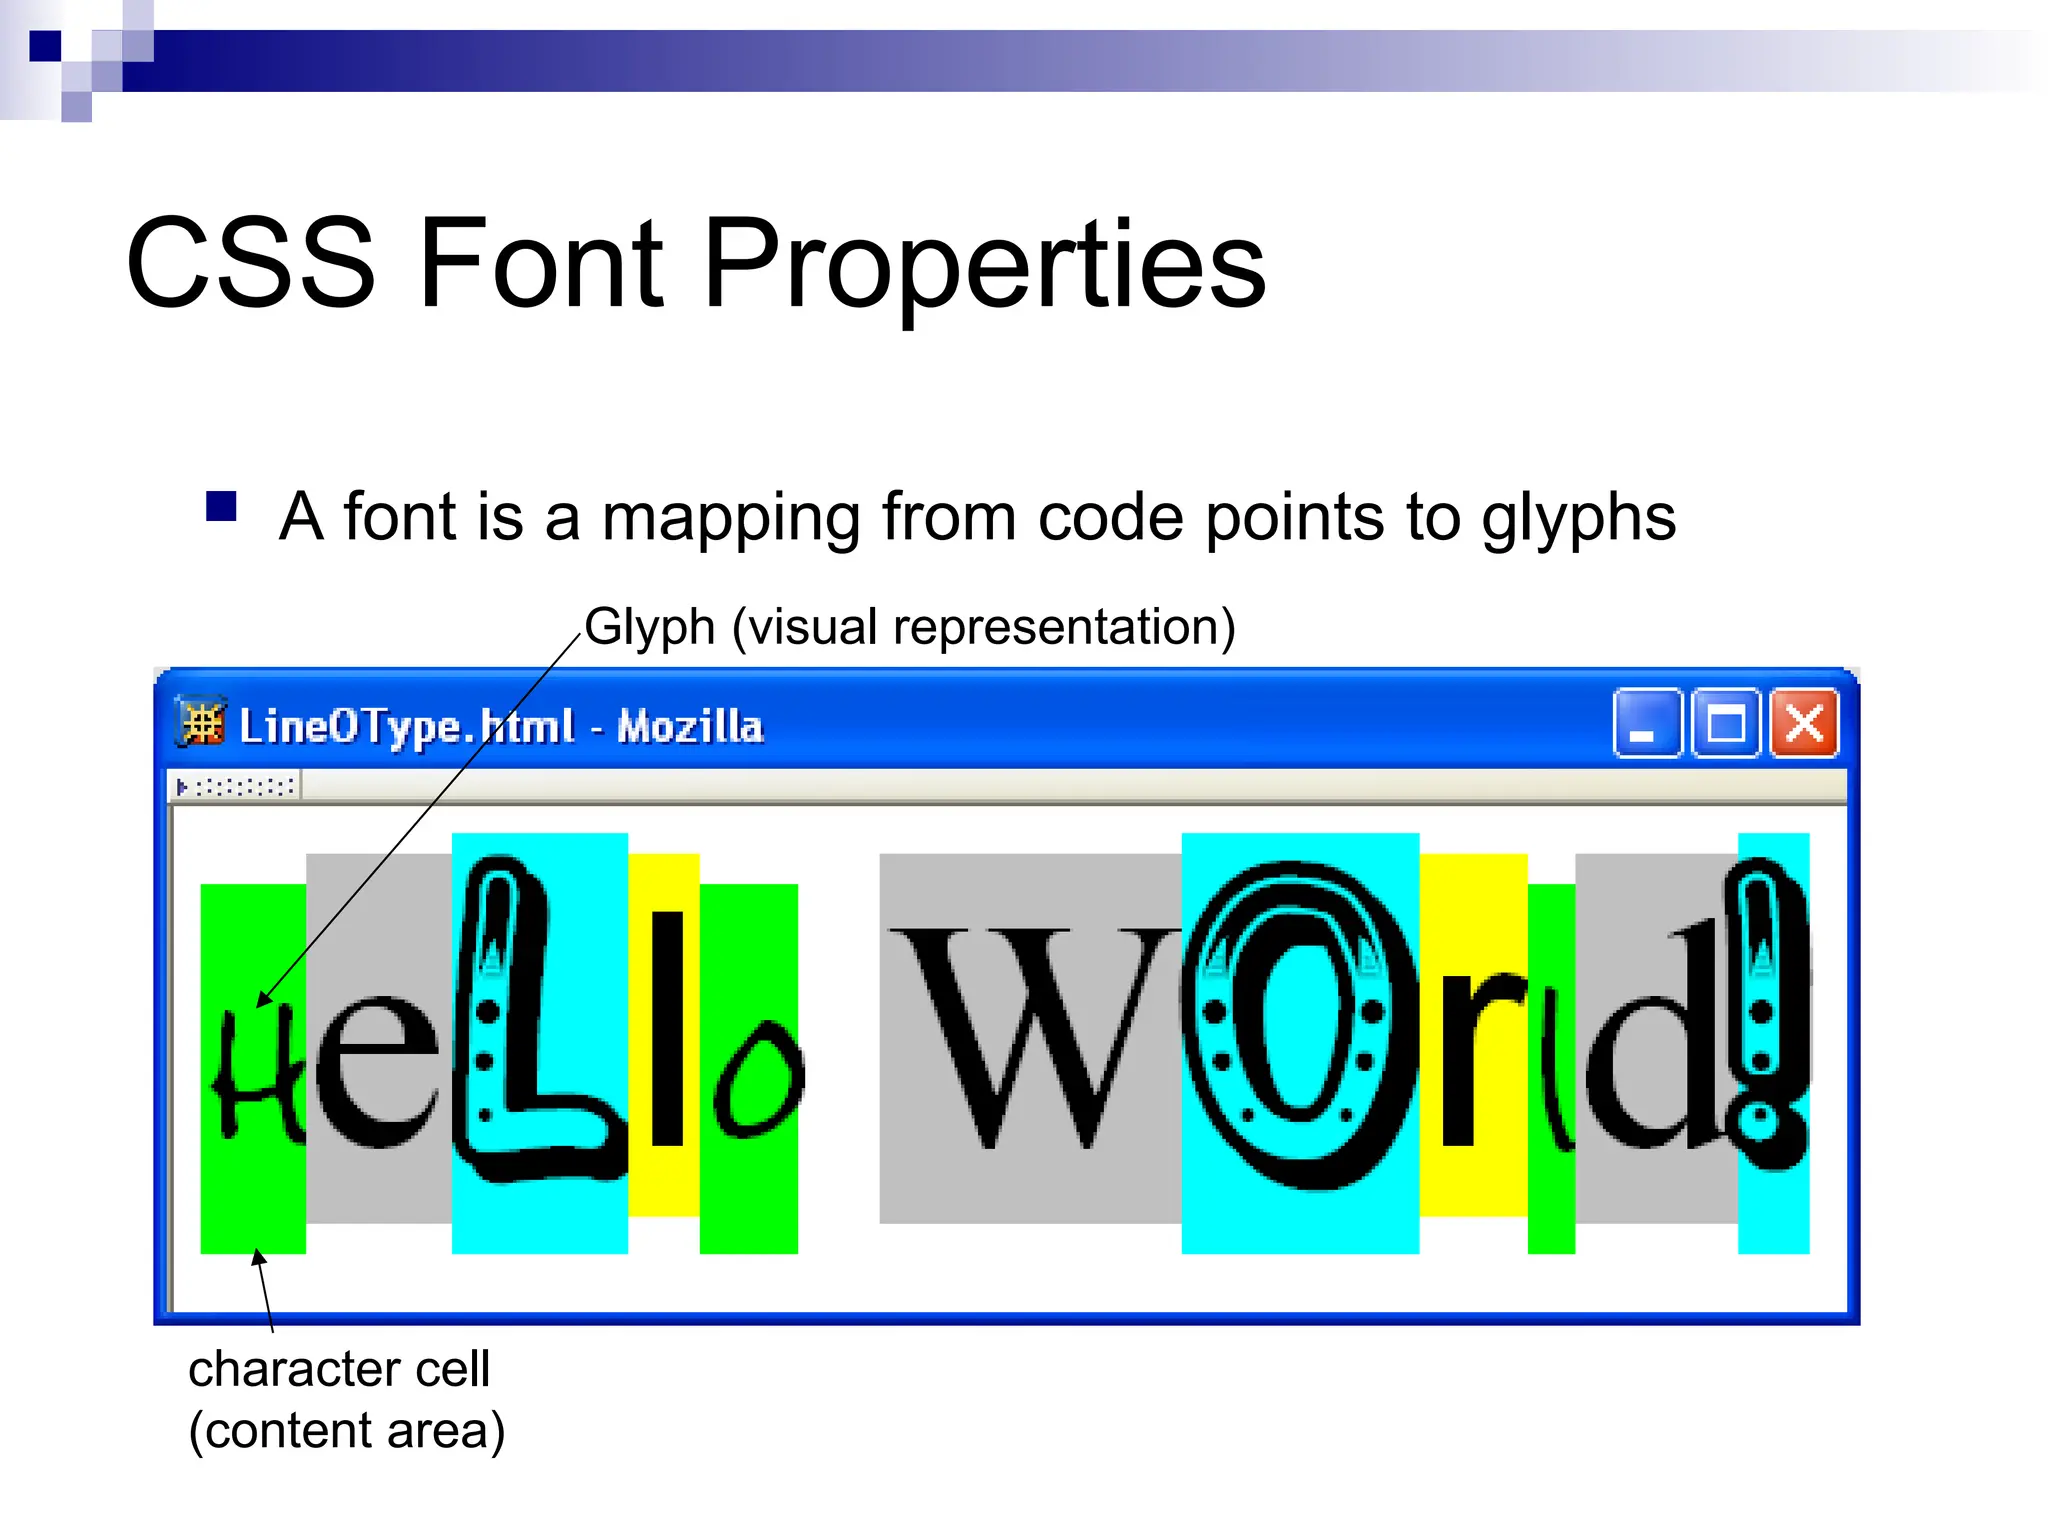
Task: Maximize the LineOType.html Mozilla window
Action: click(1725, 723)
